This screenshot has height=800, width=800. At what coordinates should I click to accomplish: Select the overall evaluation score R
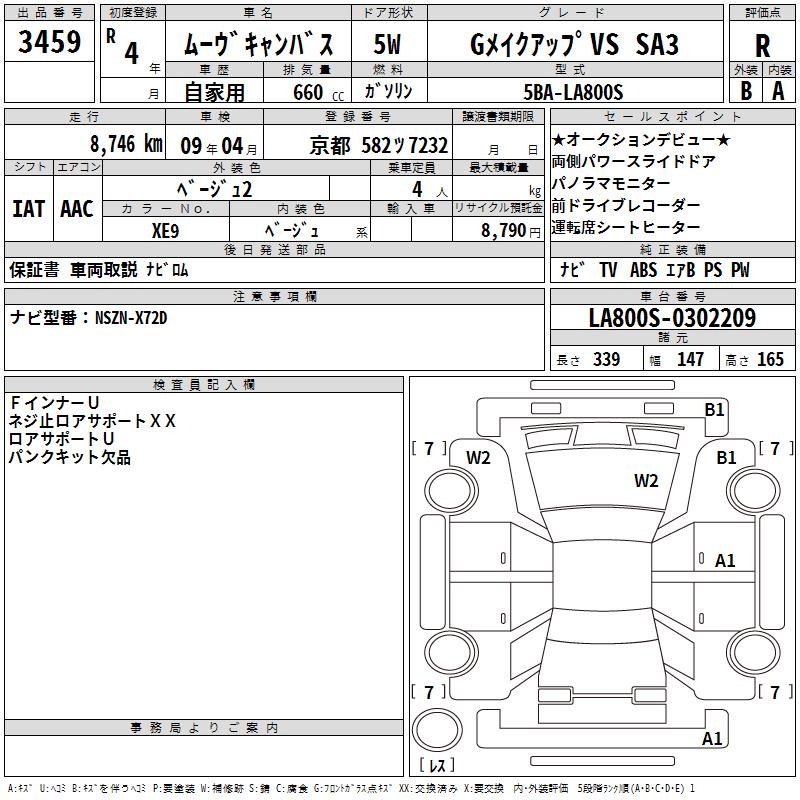tap(762, 44)
